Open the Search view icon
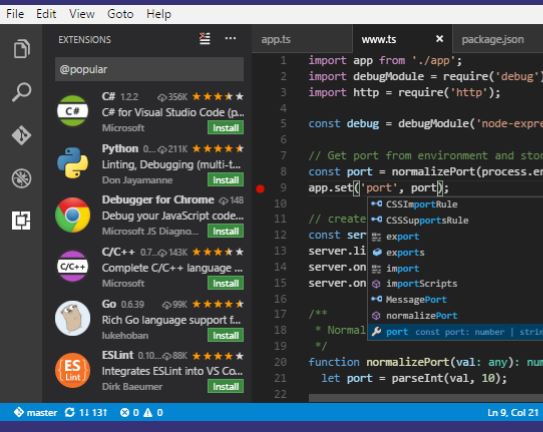543x432 pixels. click(21, 92)
